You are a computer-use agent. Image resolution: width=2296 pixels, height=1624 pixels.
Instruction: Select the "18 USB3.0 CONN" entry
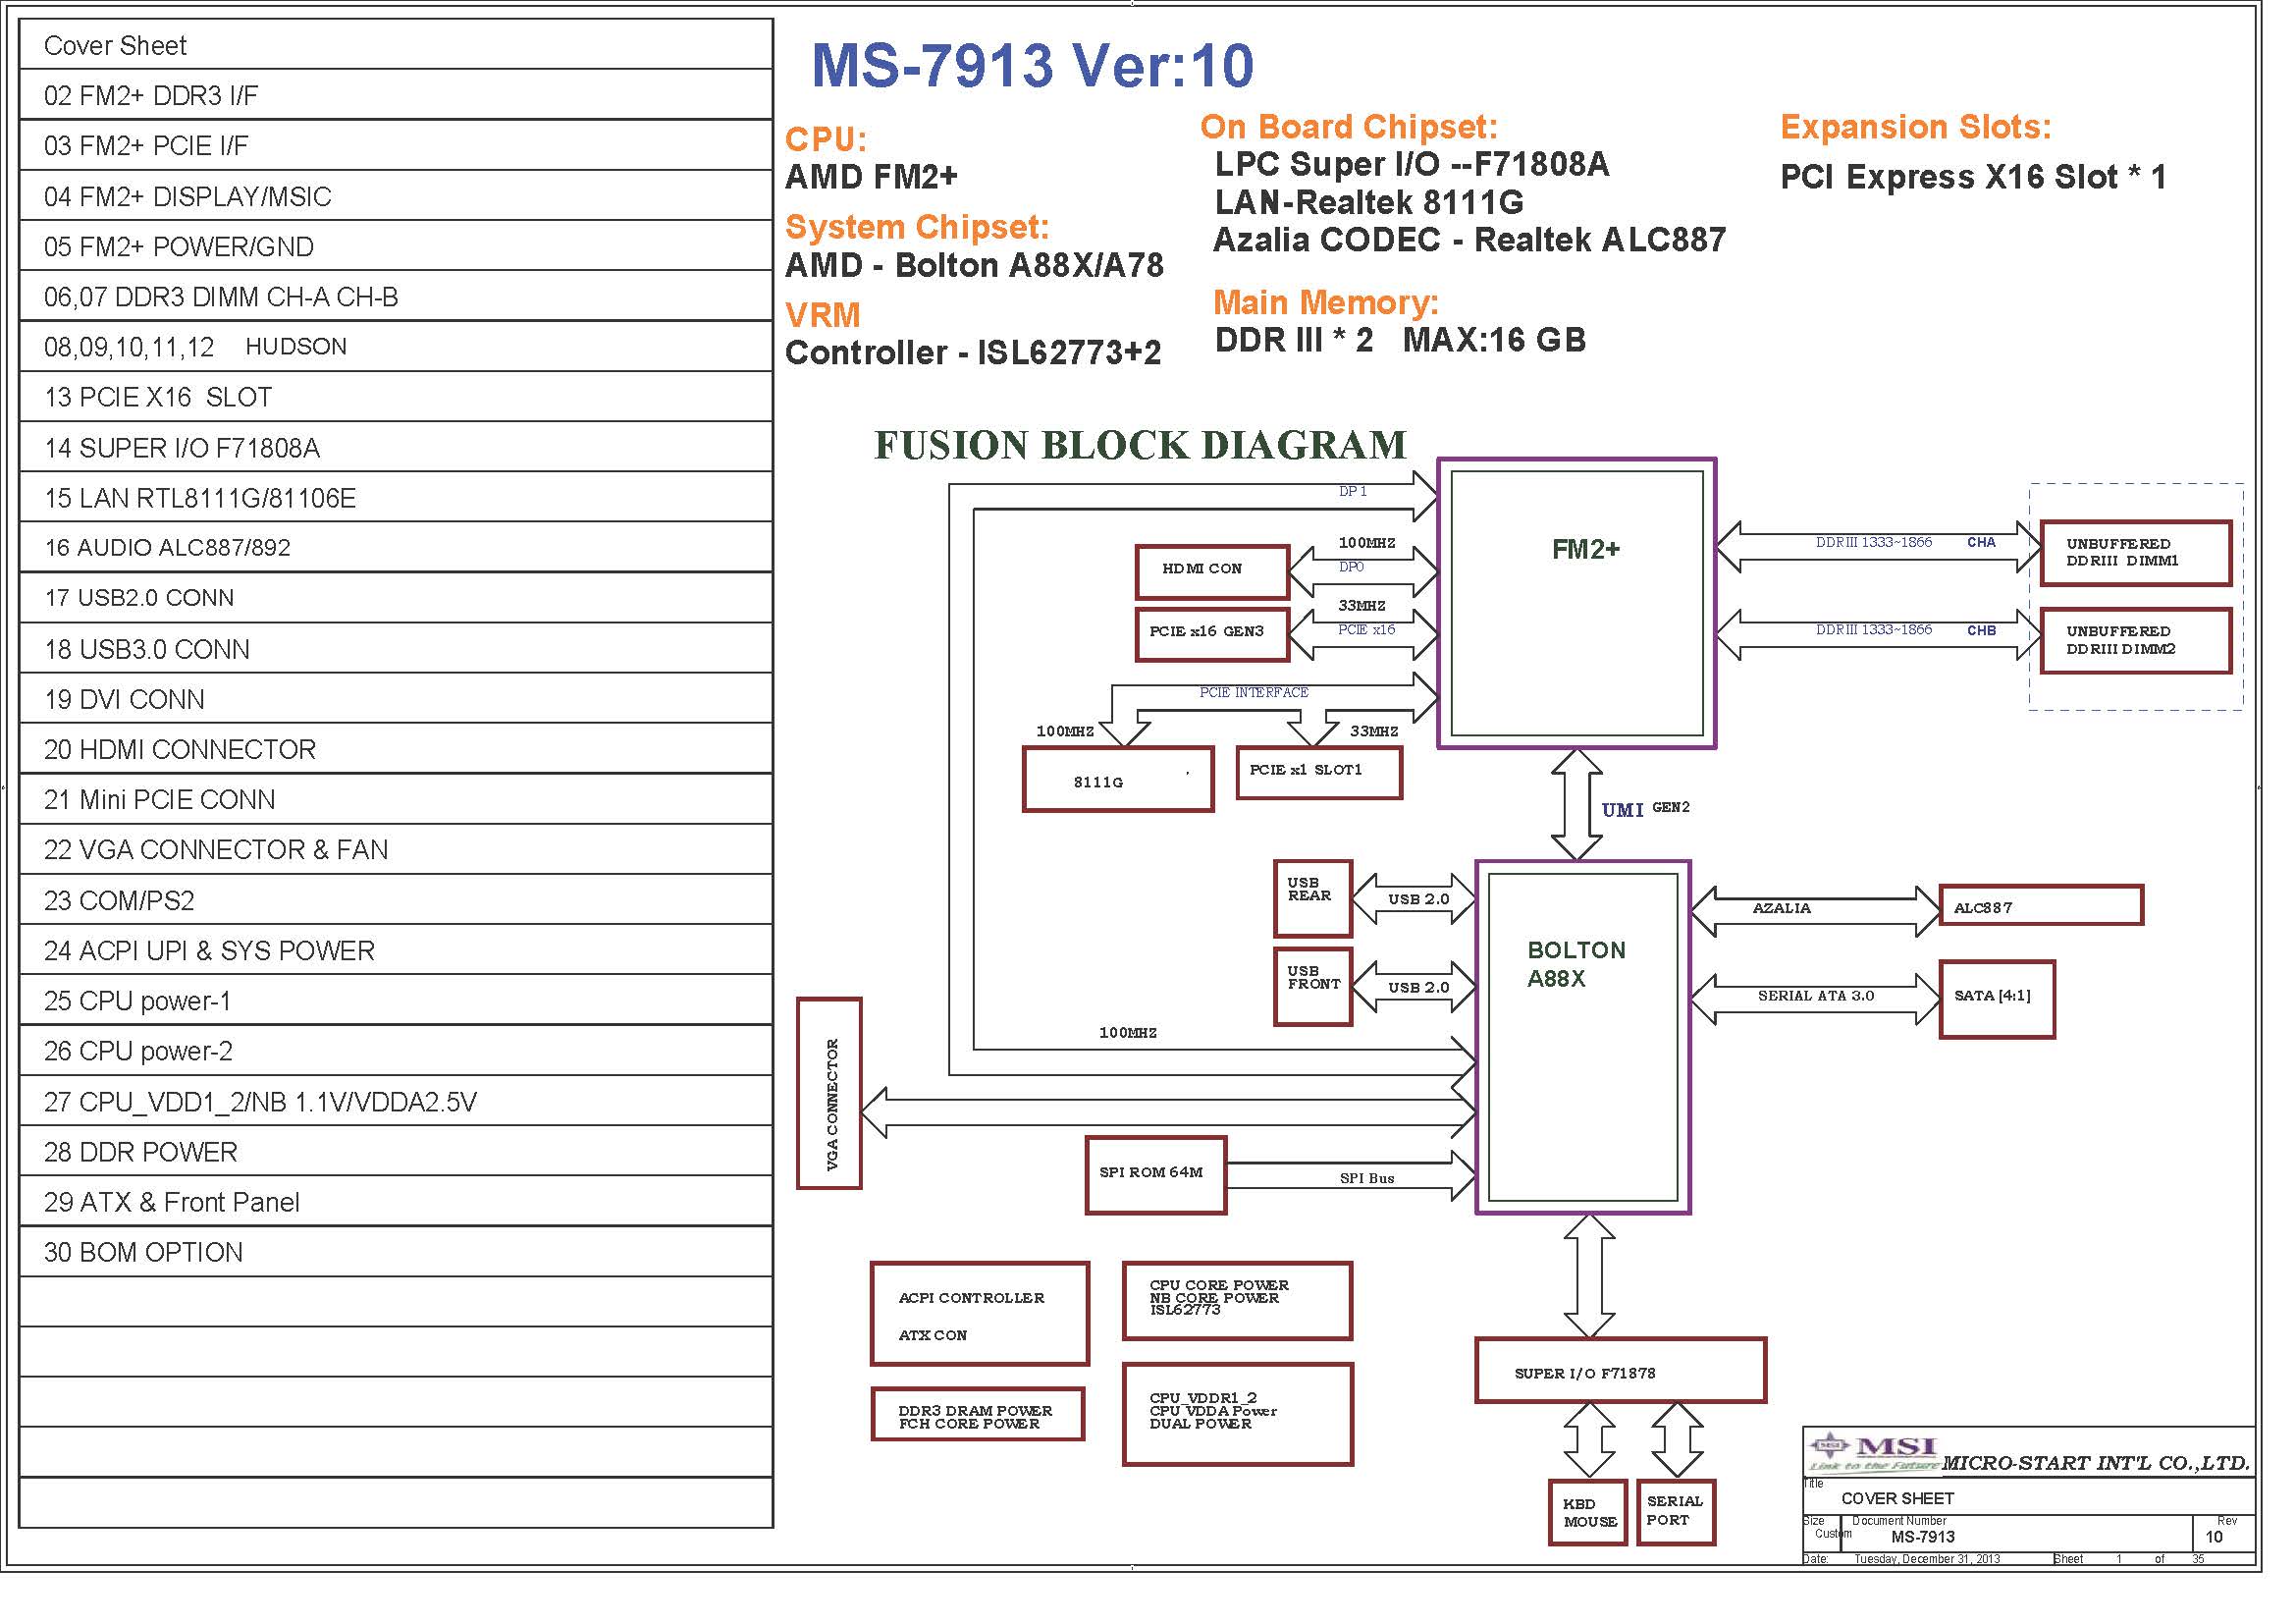[396, 649]
